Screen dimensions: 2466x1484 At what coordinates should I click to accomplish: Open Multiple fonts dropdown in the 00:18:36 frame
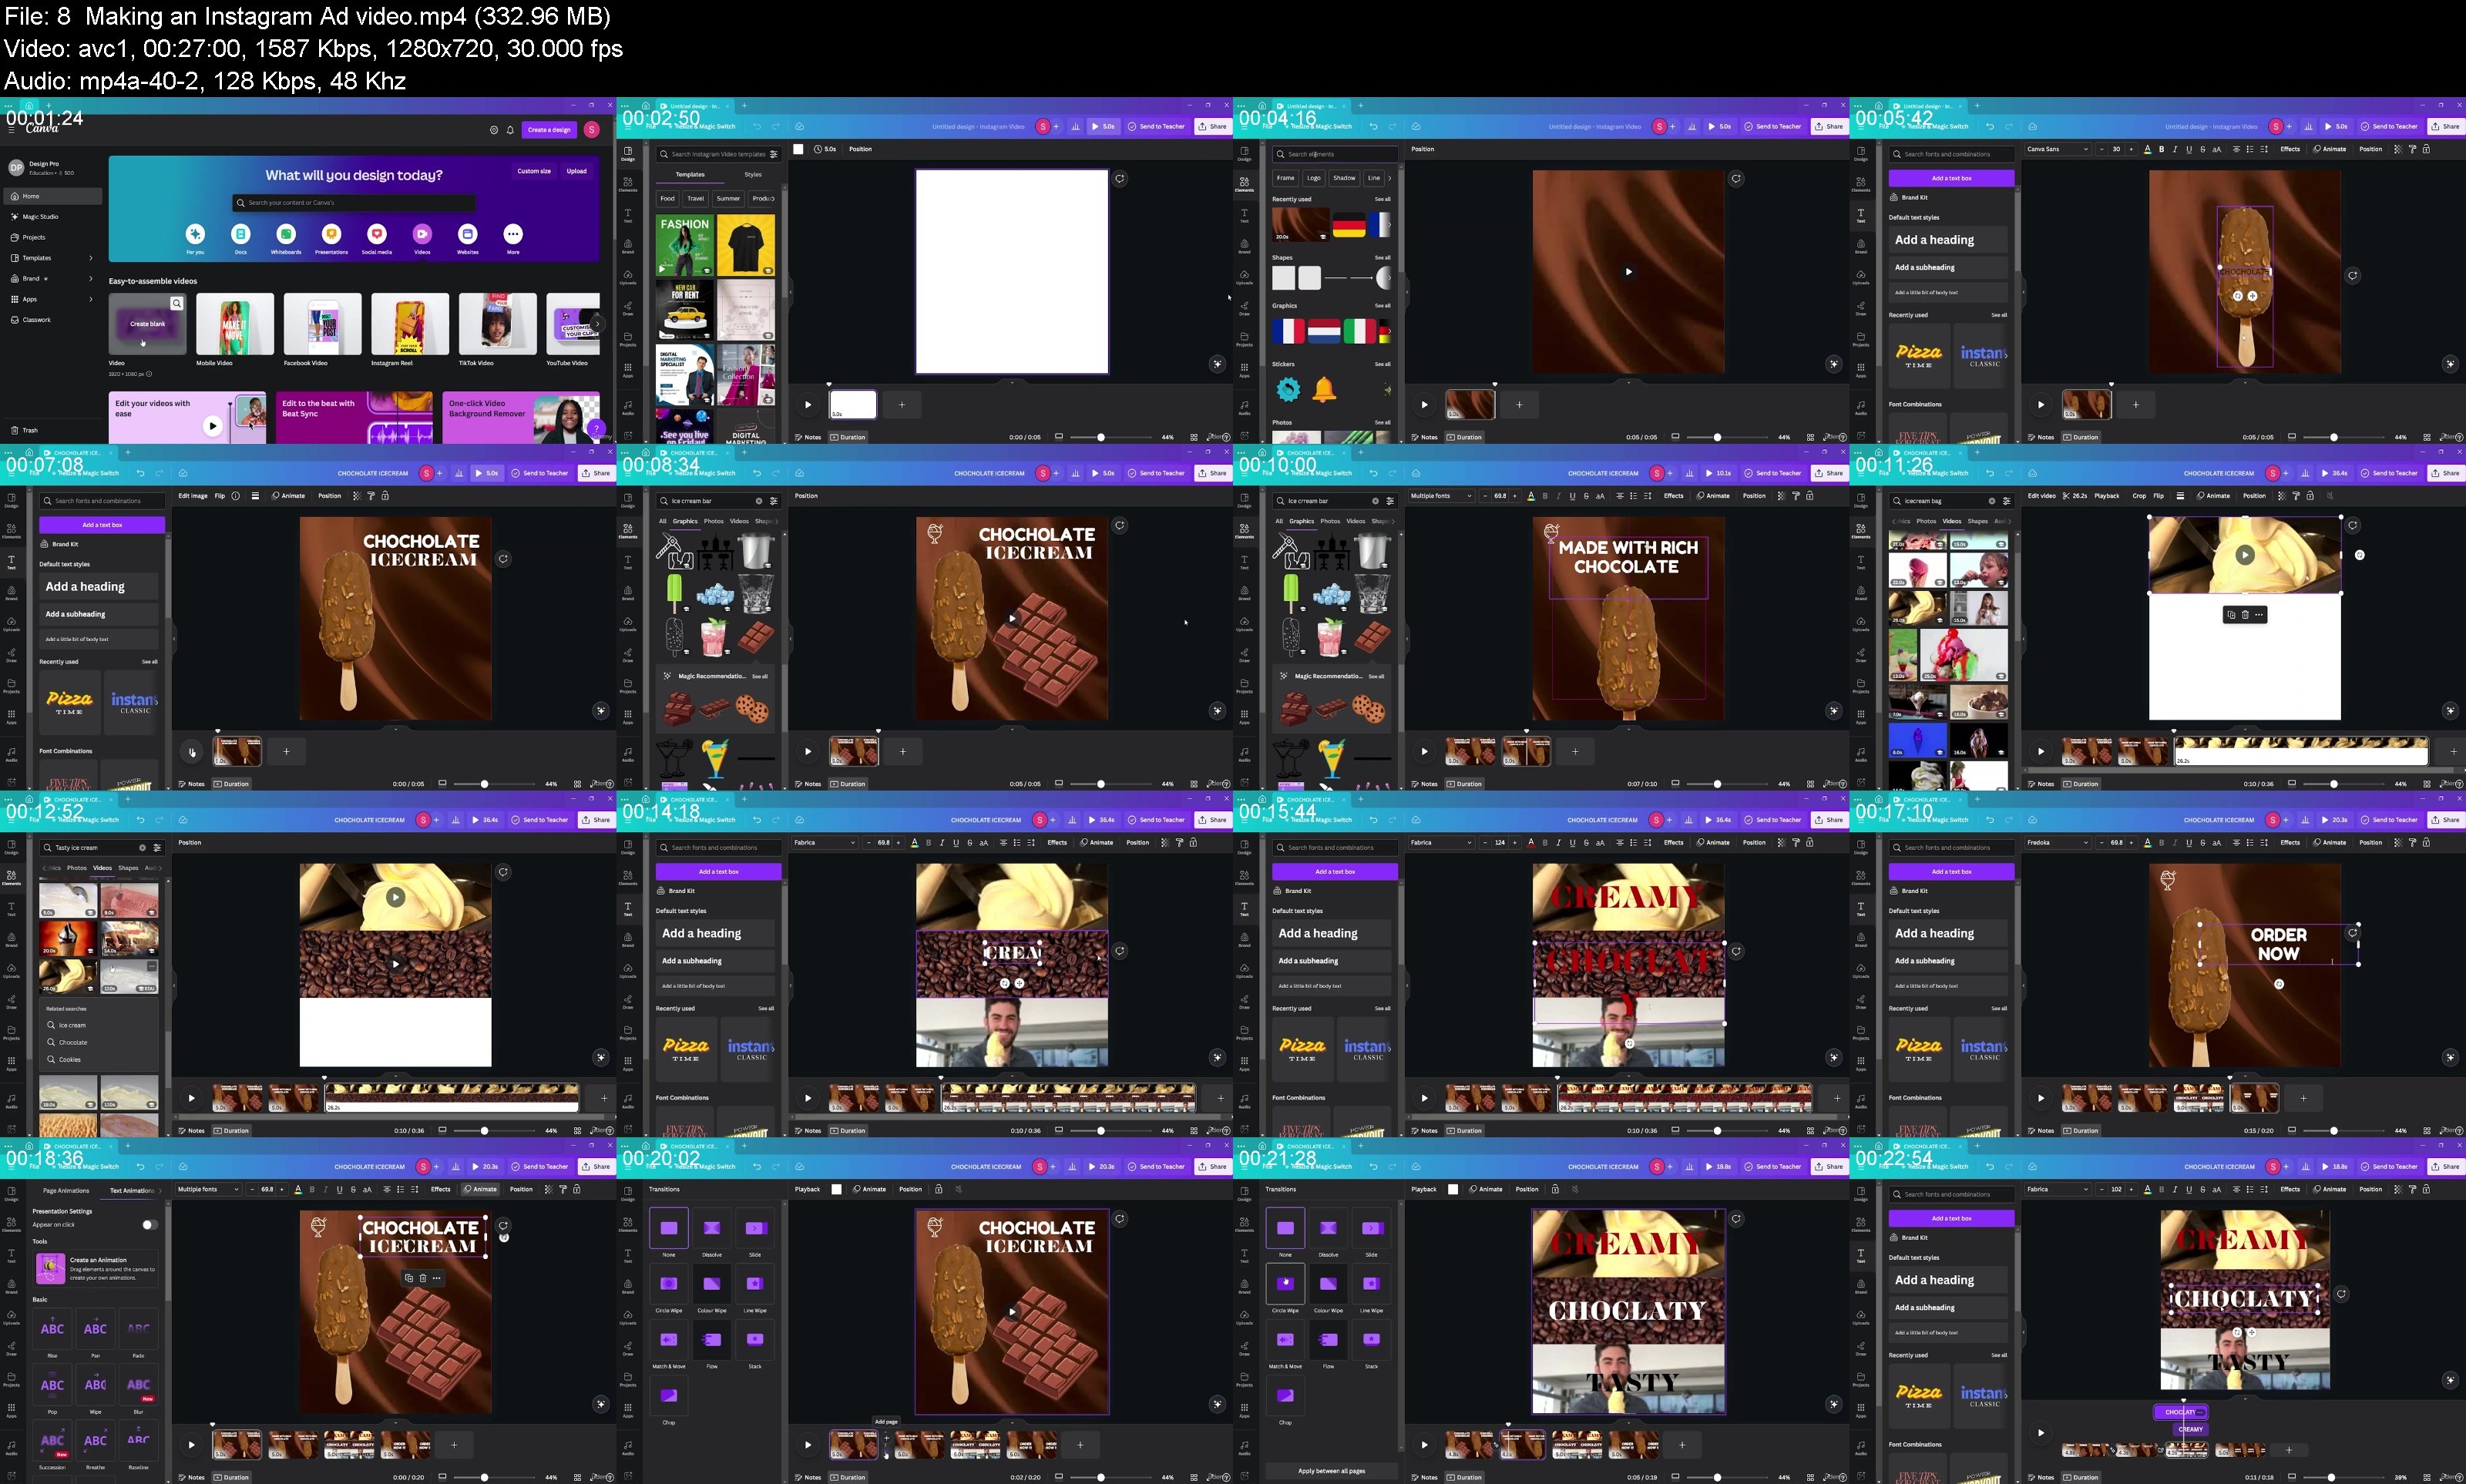[208, 1190]
